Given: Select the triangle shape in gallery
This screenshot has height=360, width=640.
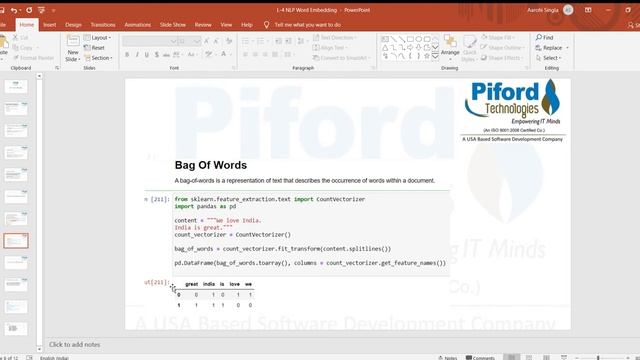Looking at the screenshot, I should click(x=385, y=48).
